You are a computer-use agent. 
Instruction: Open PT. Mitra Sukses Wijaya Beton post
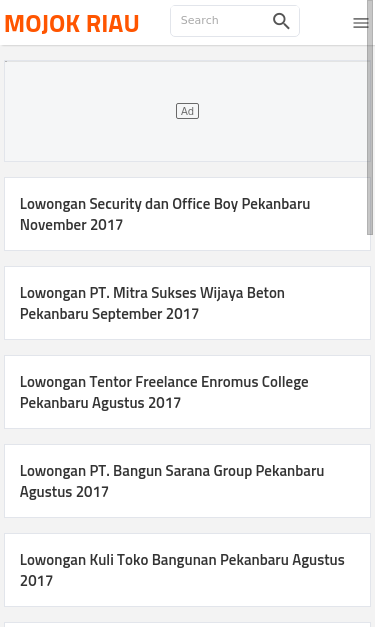[x=188, y=303]
